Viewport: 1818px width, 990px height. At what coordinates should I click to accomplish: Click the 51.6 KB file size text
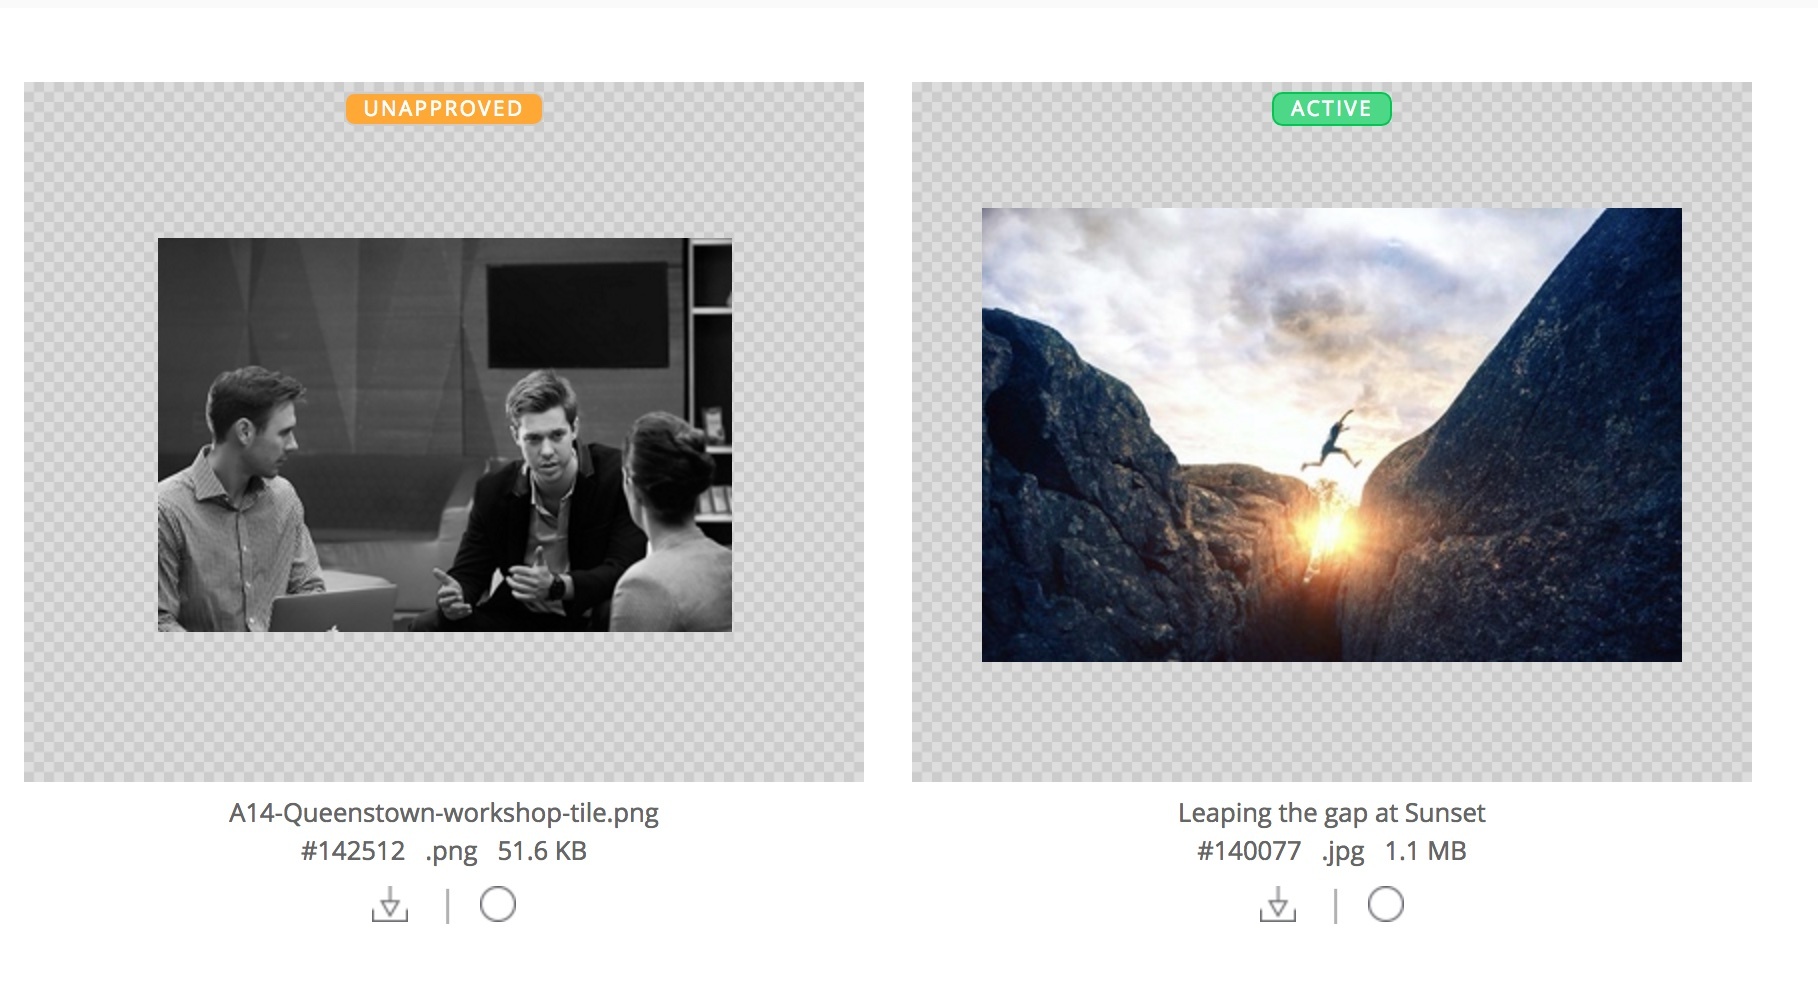click(542, 851)
